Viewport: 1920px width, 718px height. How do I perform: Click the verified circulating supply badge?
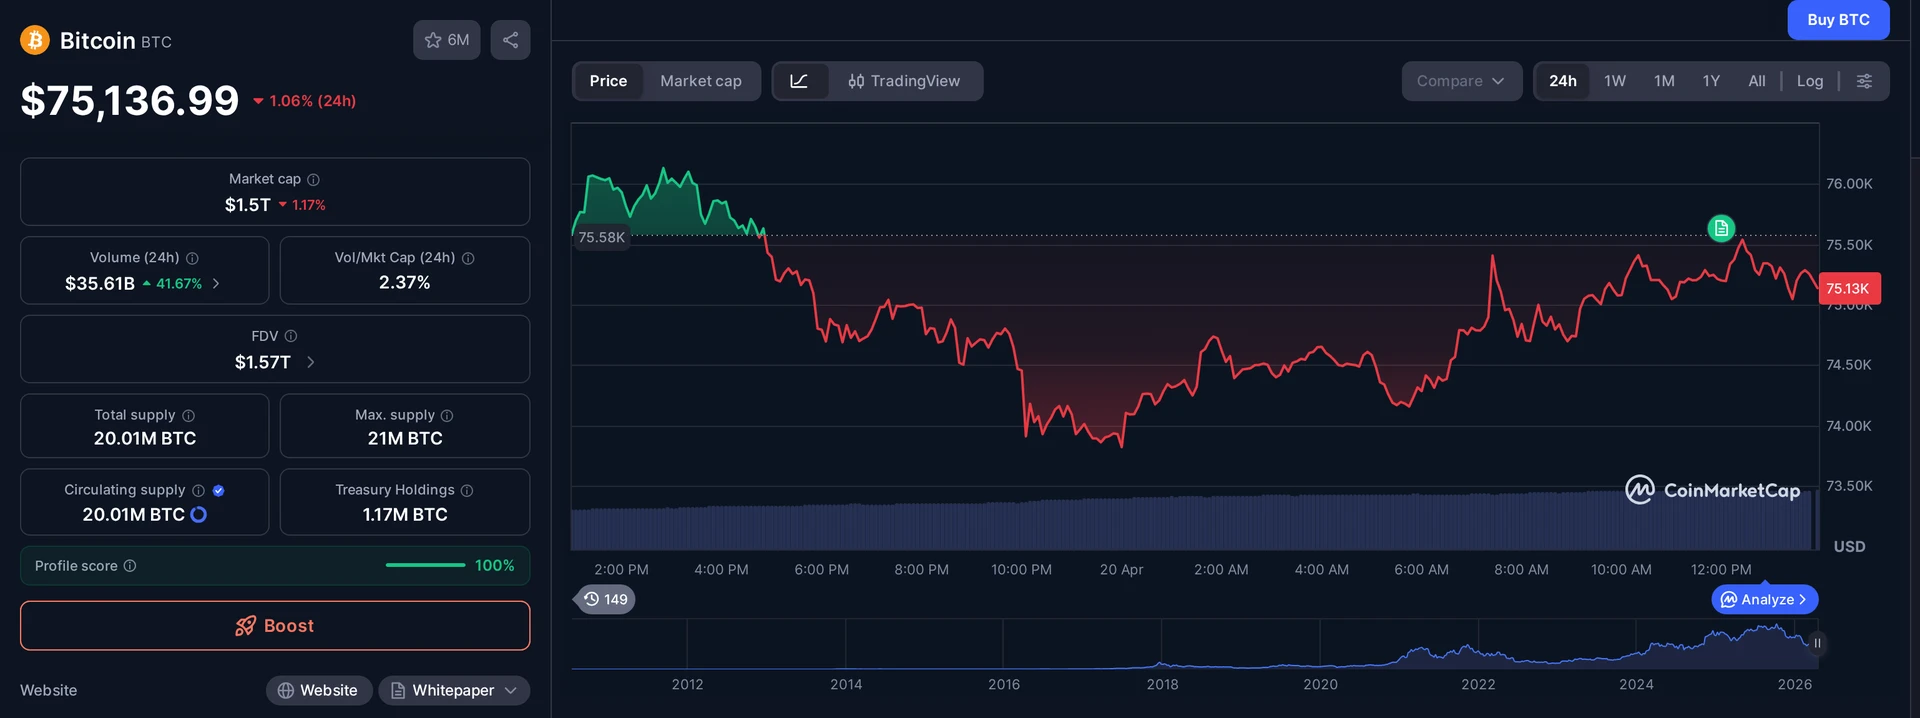[x=219, y=490]
